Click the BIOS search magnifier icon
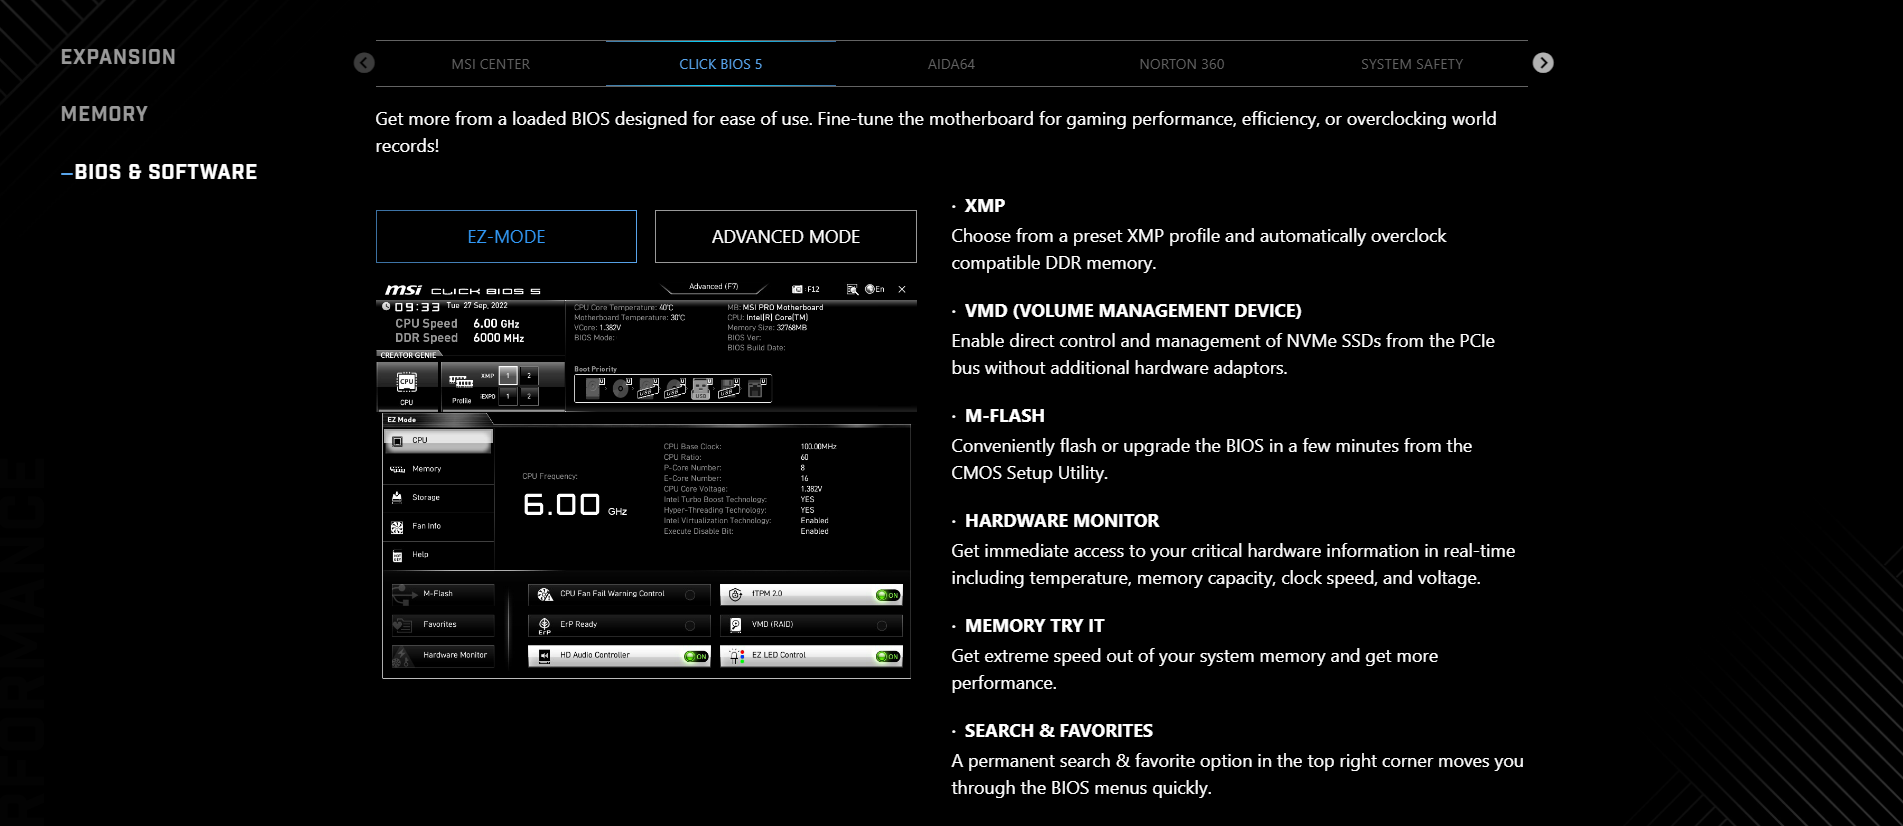 click(x=852, y=289)
